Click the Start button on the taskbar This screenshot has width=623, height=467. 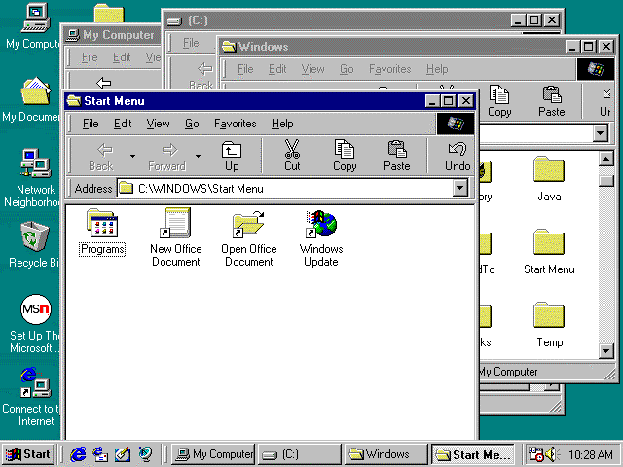pyautogui.click(x=28, y=454)
